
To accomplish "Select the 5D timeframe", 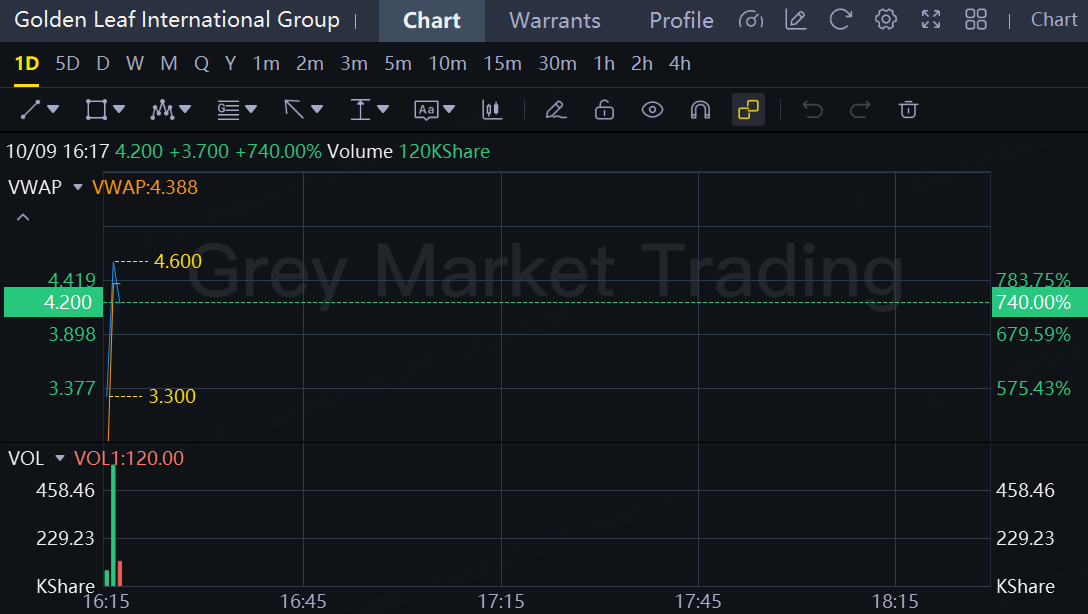I will (x=67, y=64).
